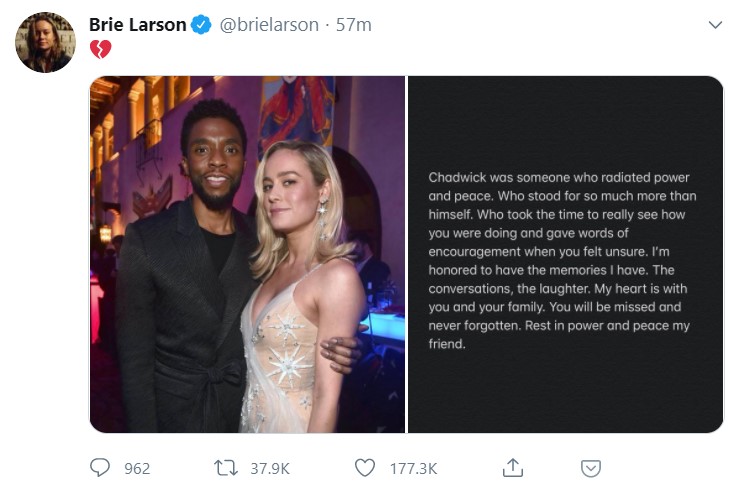The height and width of the screenshot is (496, 737).
Task: Click the 962 replies count
Action: 137,467
